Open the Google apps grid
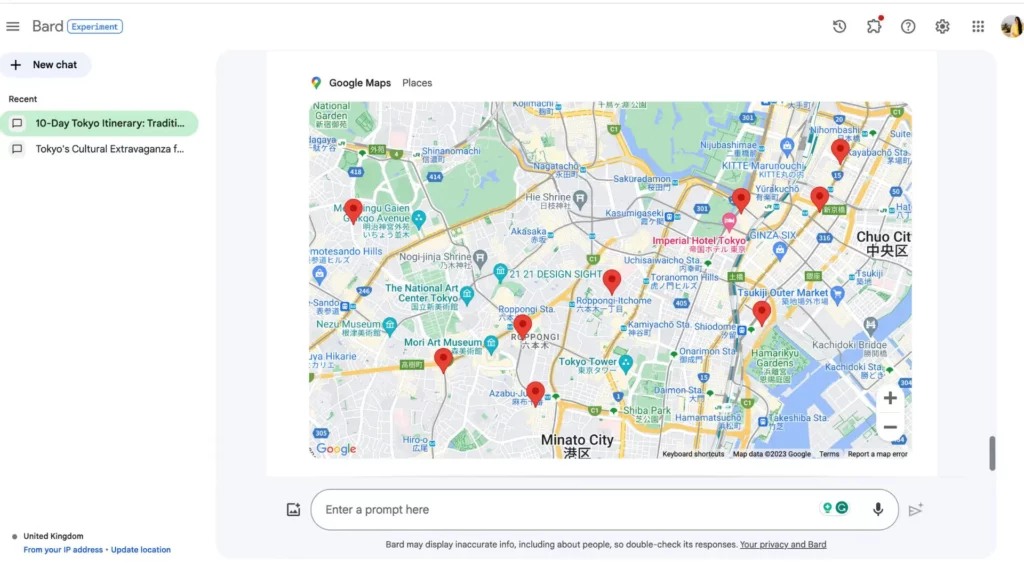Screen dimensions: 1024x576 (x=978, y=27)
